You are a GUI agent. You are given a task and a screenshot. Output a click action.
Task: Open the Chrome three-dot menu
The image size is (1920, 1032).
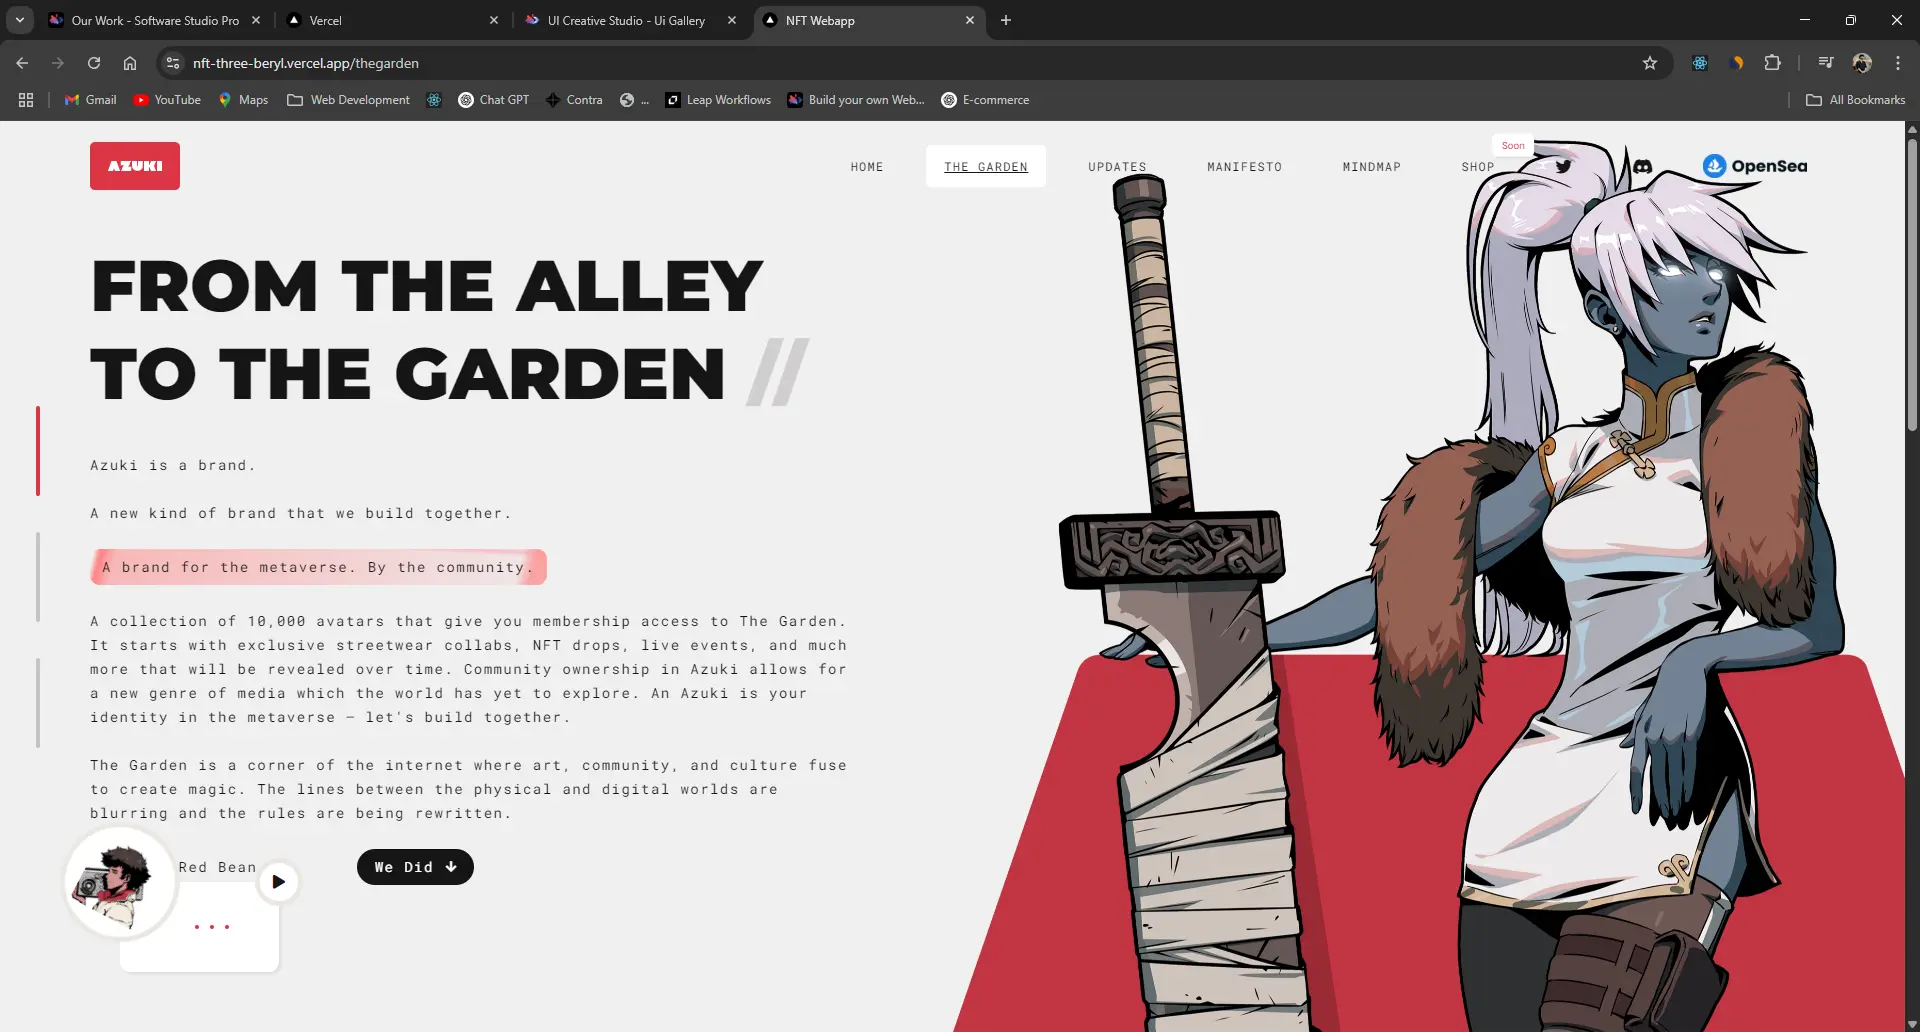pos(1898,63)
